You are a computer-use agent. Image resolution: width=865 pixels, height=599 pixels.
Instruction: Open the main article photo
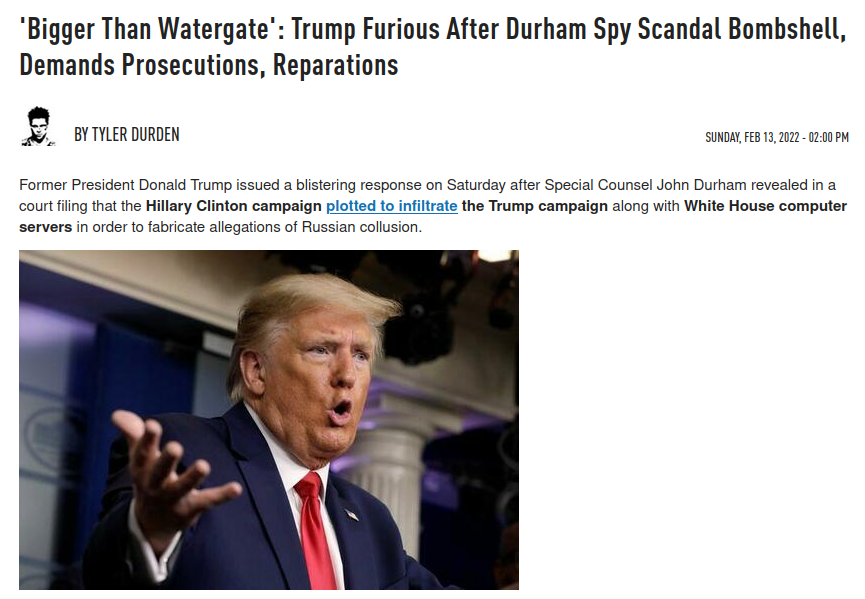click(x=269, y=420)
